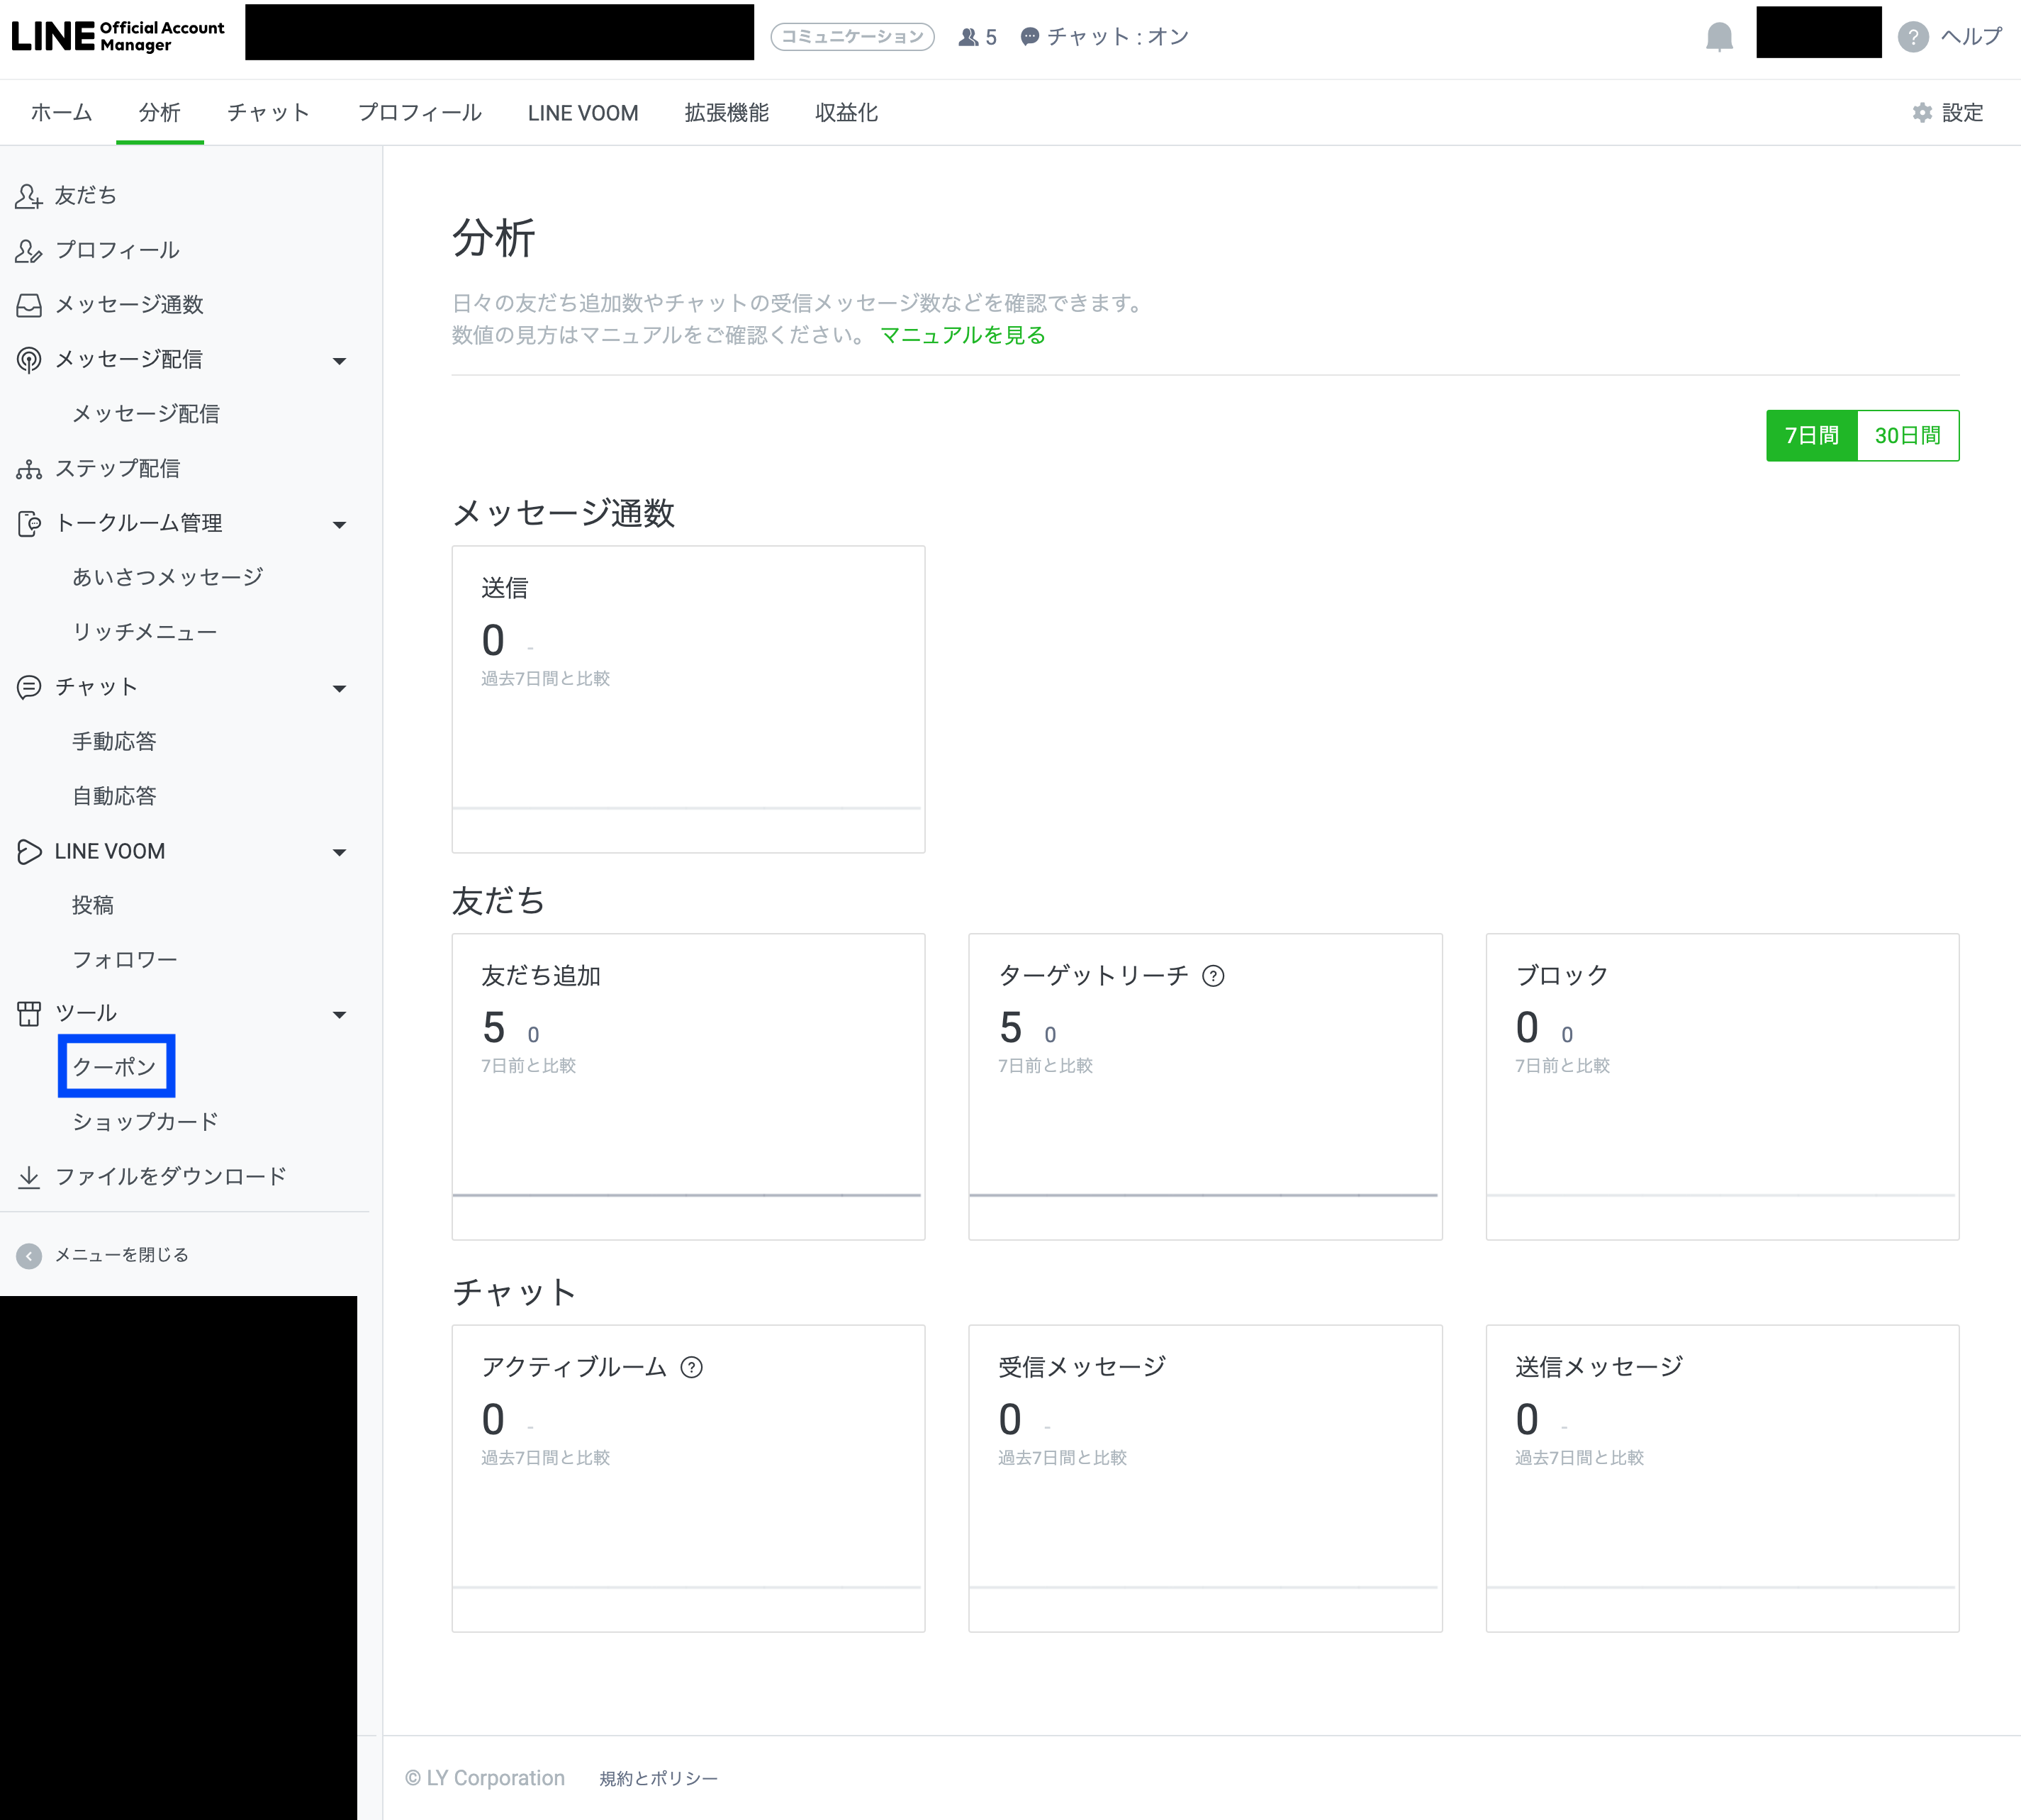Click the notification bell icon

[x=1718, y=37]
